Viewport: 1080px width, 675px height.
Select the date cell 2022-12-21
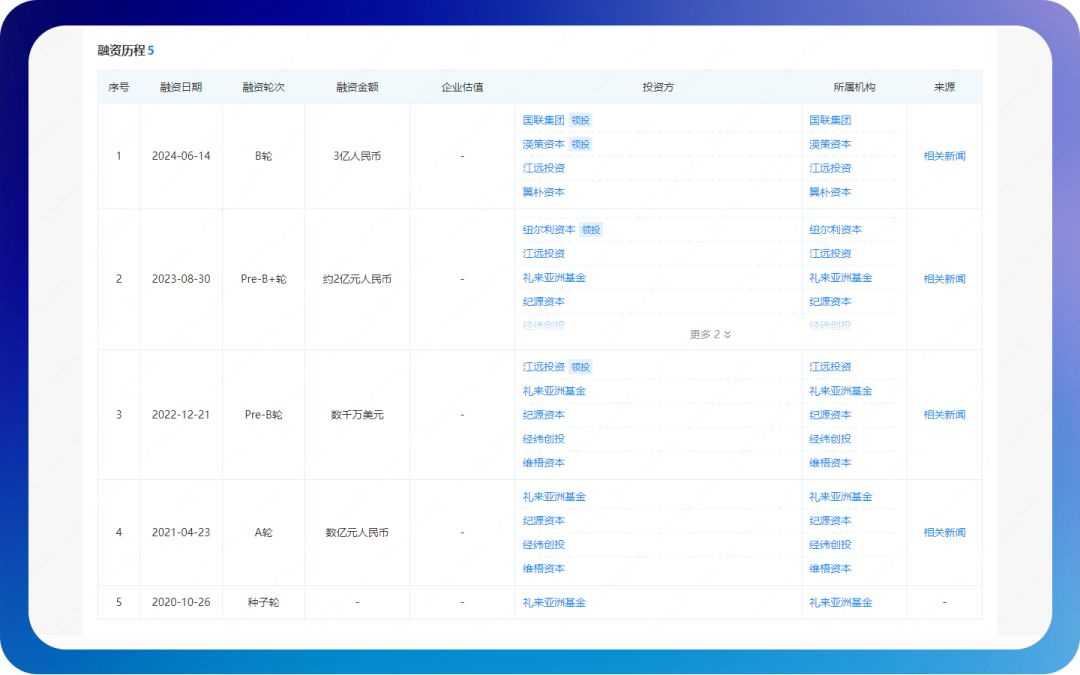point(181,415)
